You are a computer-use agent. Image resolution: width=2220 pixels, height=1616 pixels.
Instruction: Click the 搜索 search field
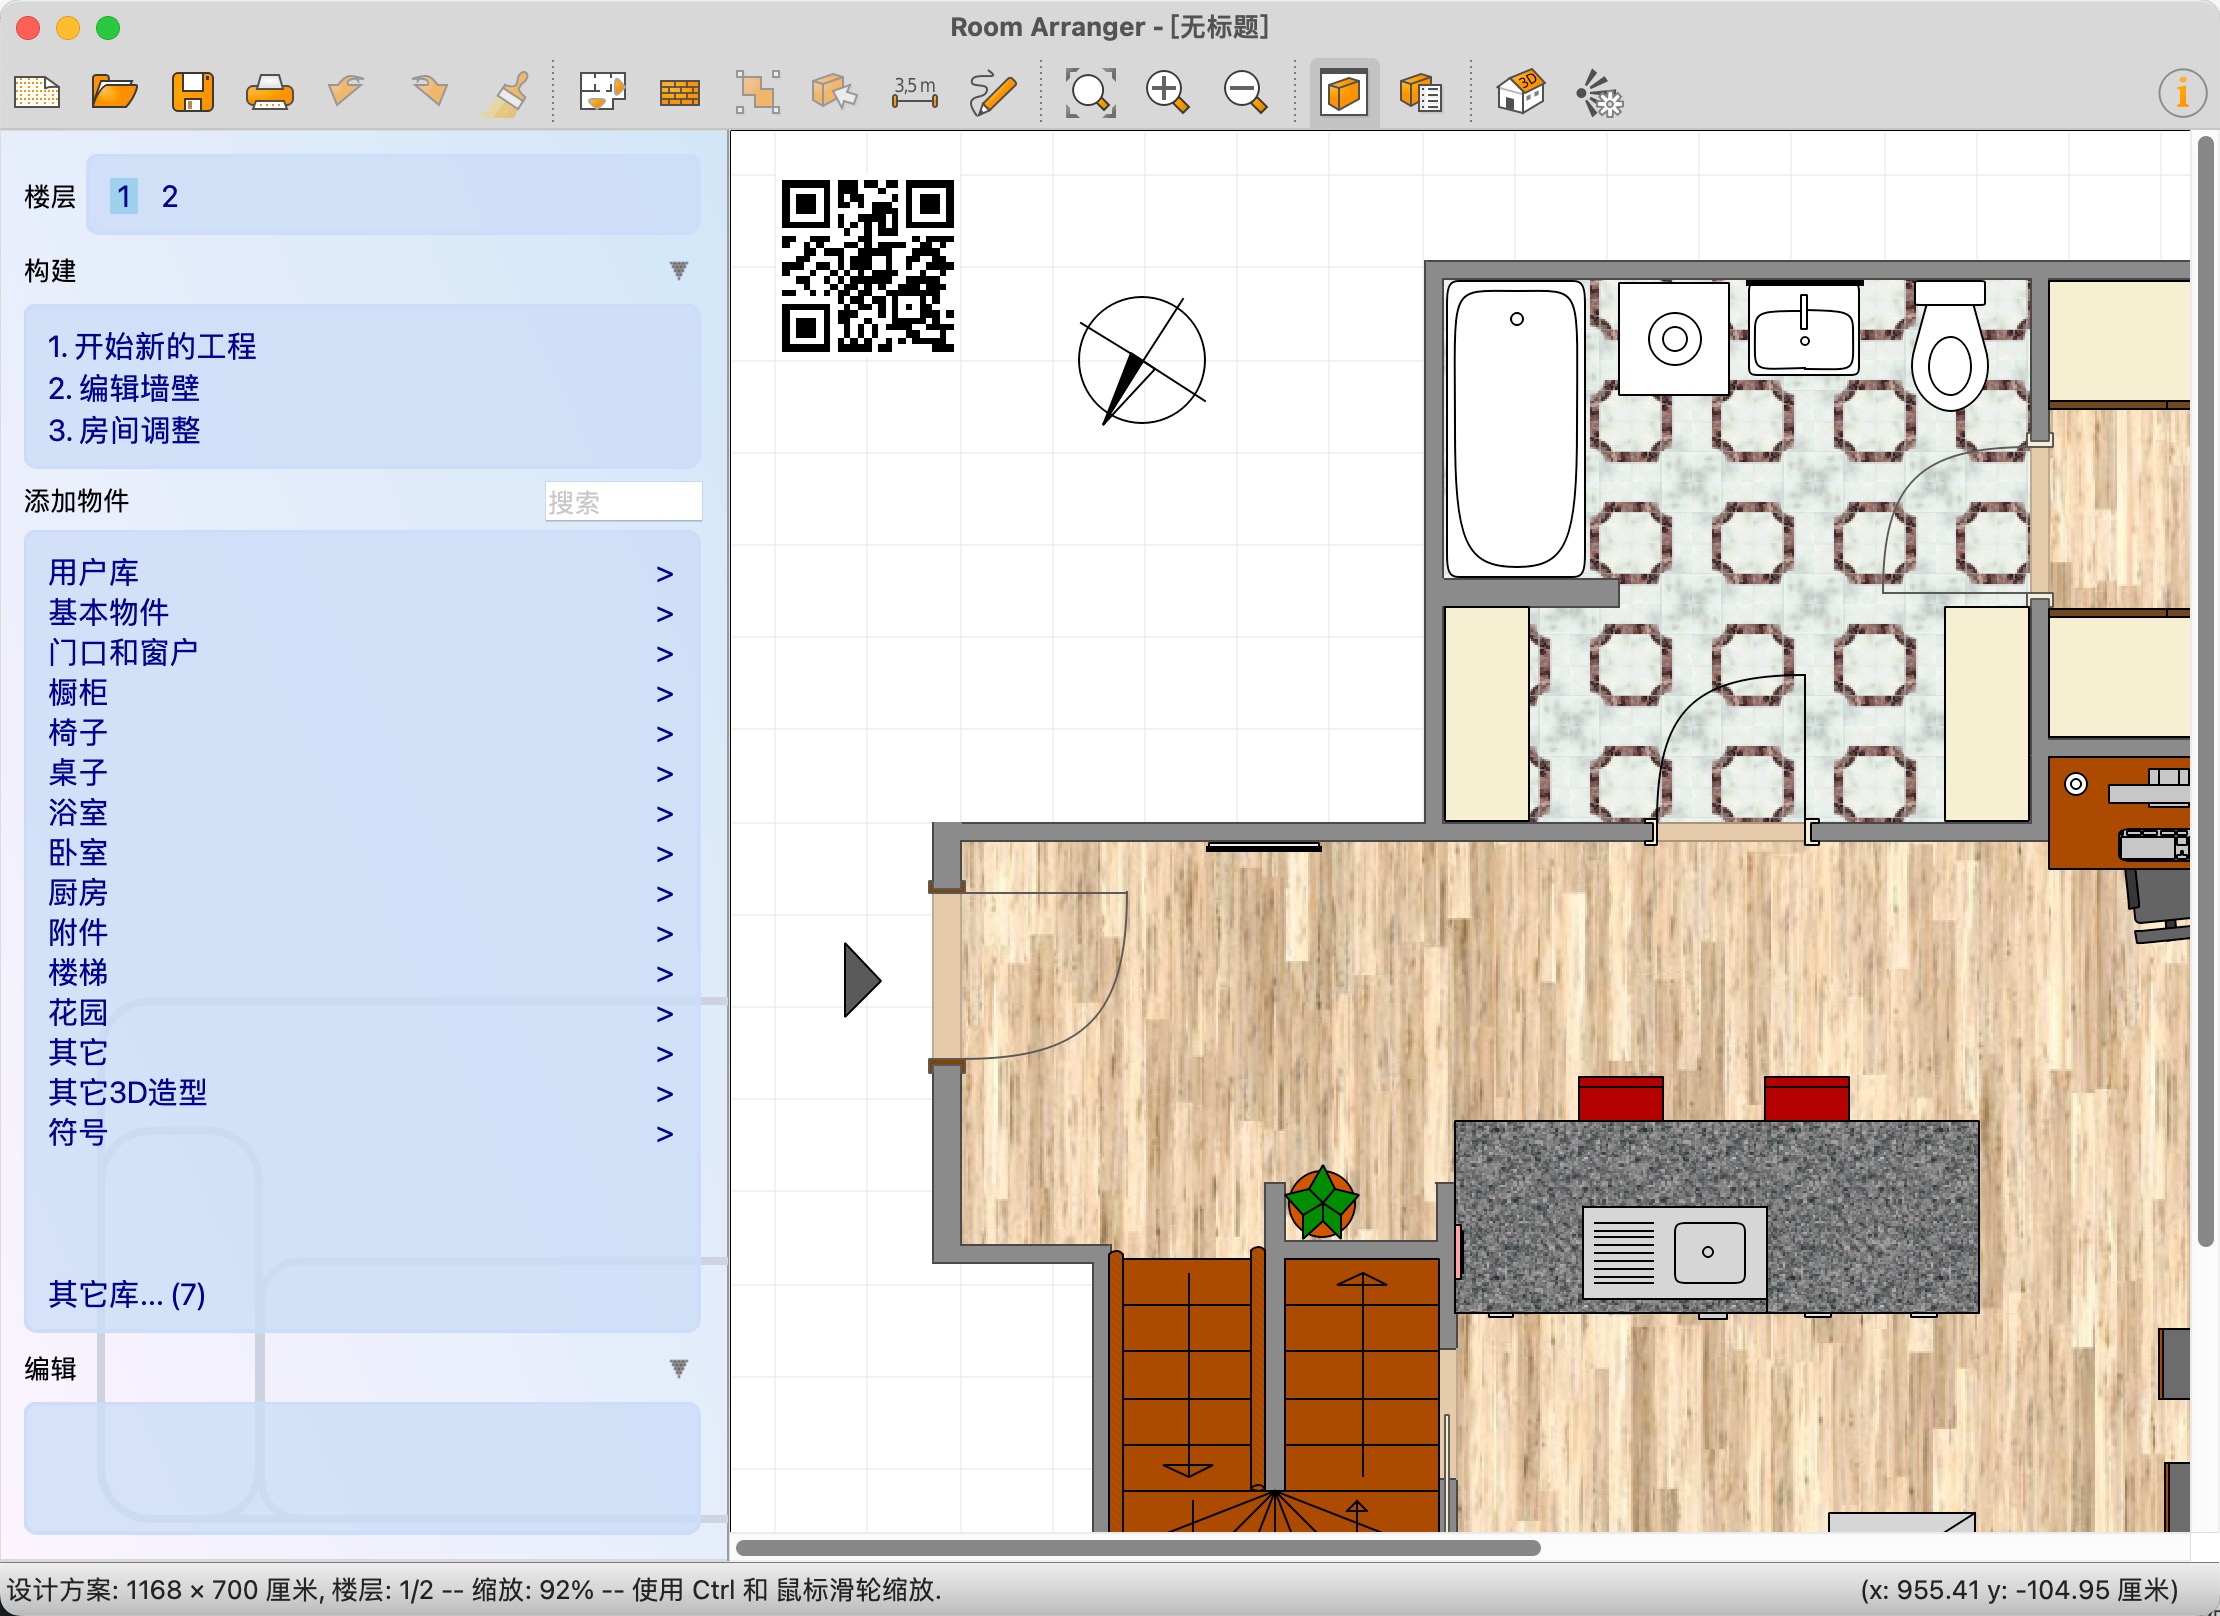(x=623, y=501)
